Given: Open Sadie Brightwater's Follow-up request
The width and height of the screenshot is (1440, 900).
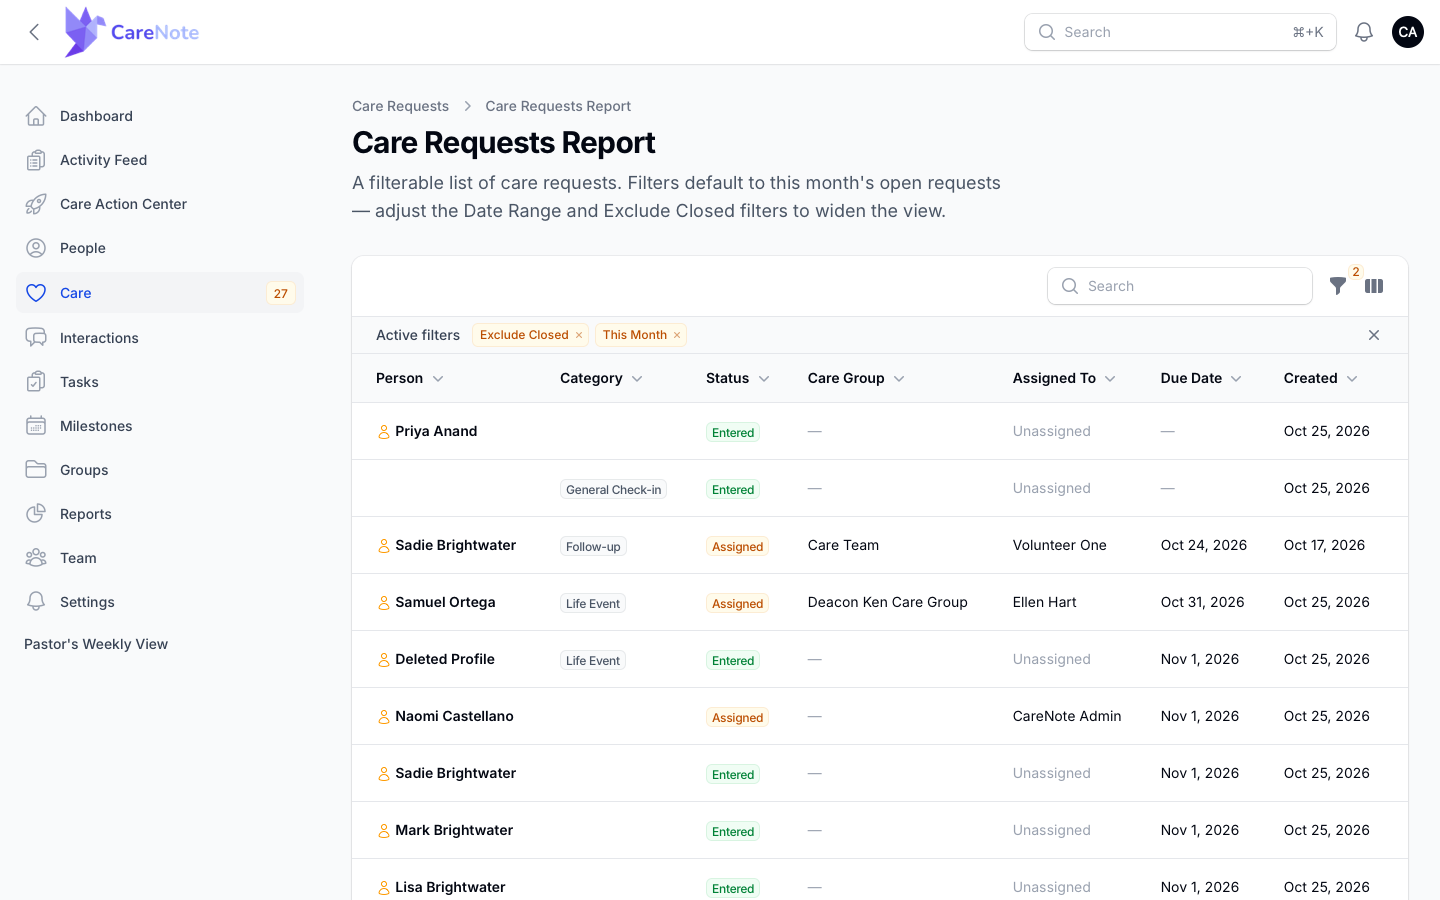Looking at the screenshot, I should 880,545.
